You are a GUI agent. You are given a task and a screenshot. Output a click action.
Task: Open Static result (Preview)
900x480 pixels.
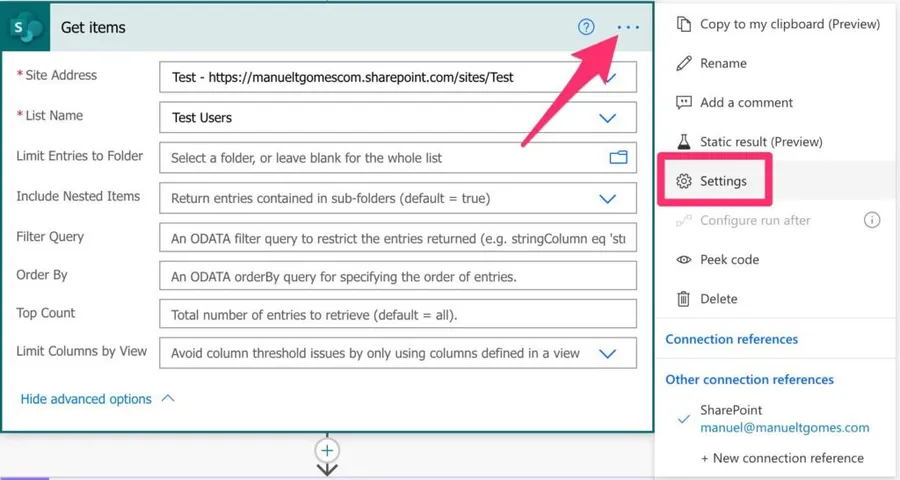pyautogui.click(x=760, y=142)
